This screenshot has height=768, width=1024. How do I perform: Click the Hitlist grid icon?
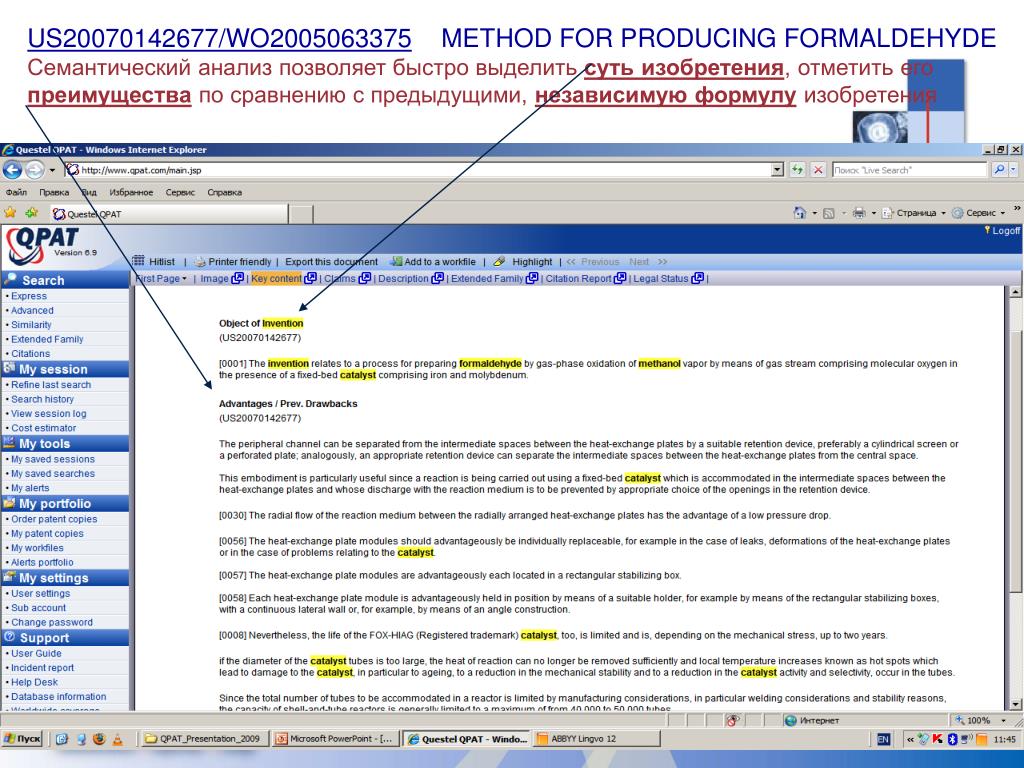point(138,261)
